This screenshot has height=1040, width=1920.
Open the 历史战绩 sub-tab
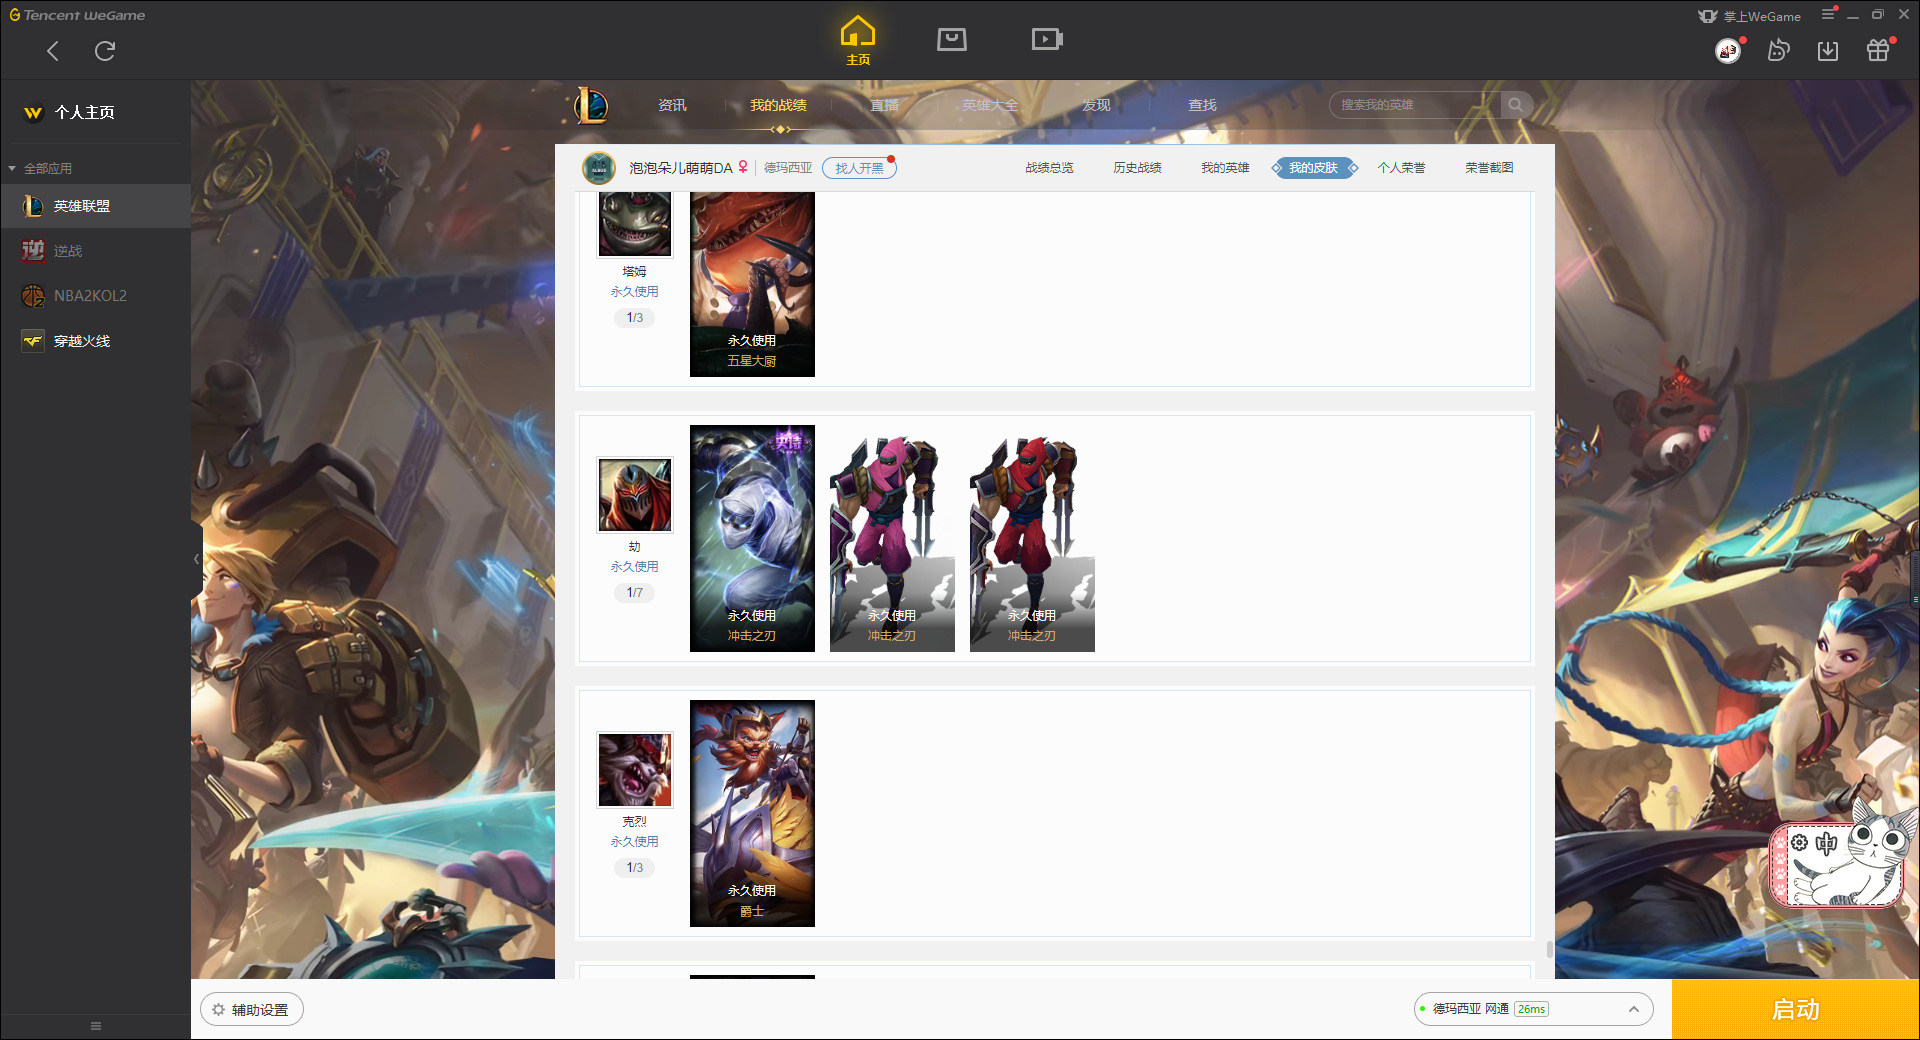1137,168
